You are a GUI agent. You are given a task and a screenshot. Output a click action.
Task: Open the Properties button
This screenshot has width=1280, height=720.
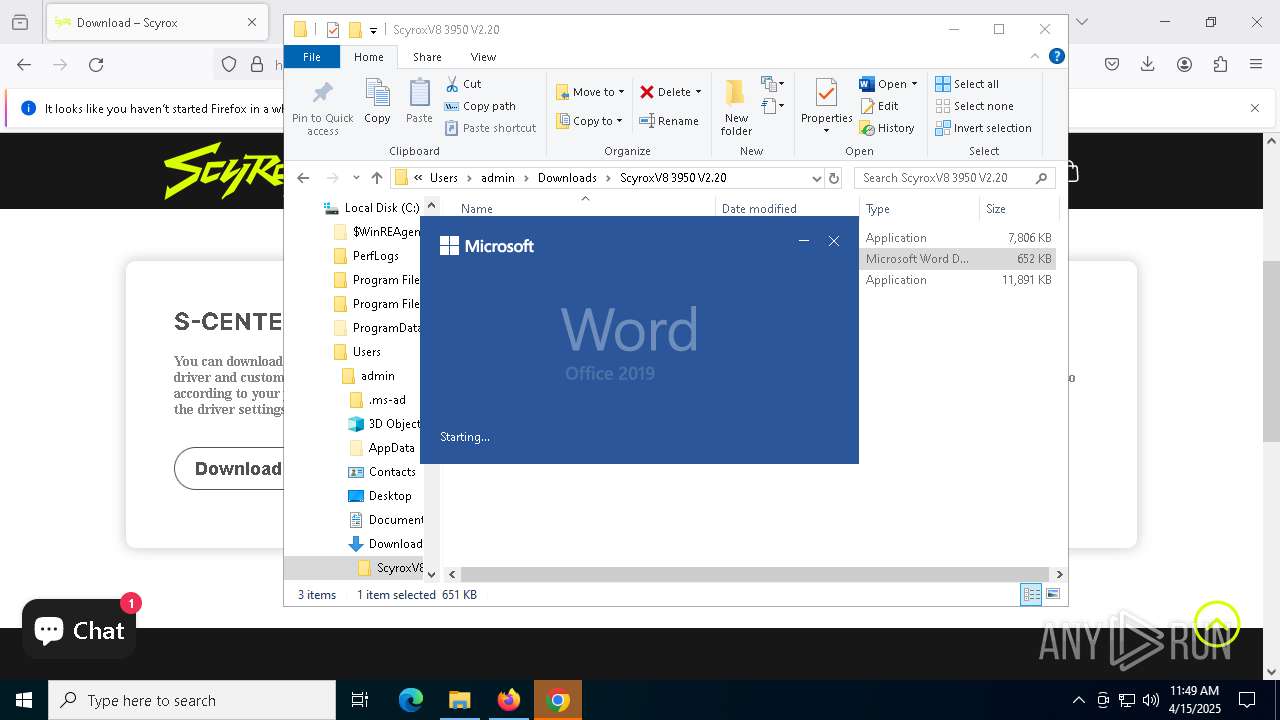[x=826, y=106]
